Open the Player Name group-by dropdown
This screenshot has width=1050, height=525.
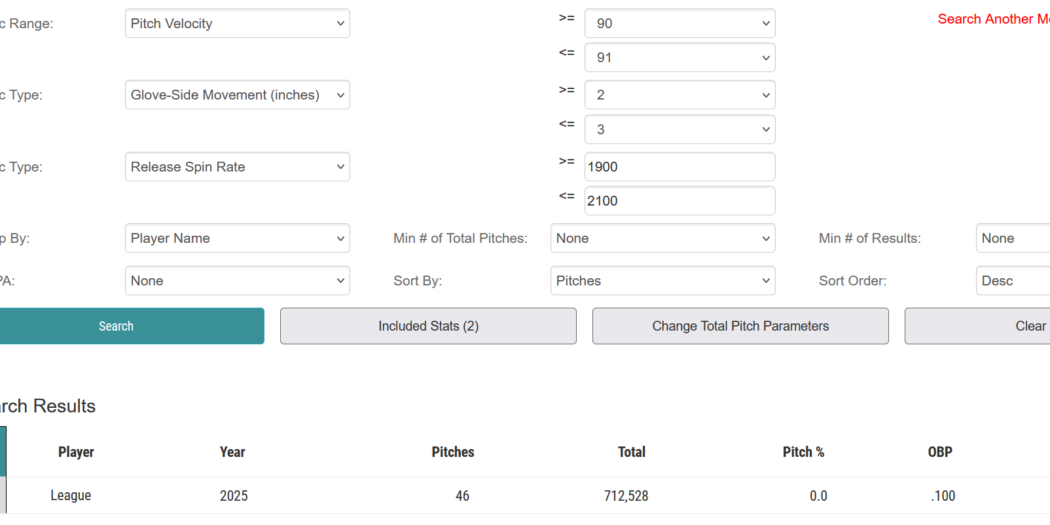click(x=238, y=239)
